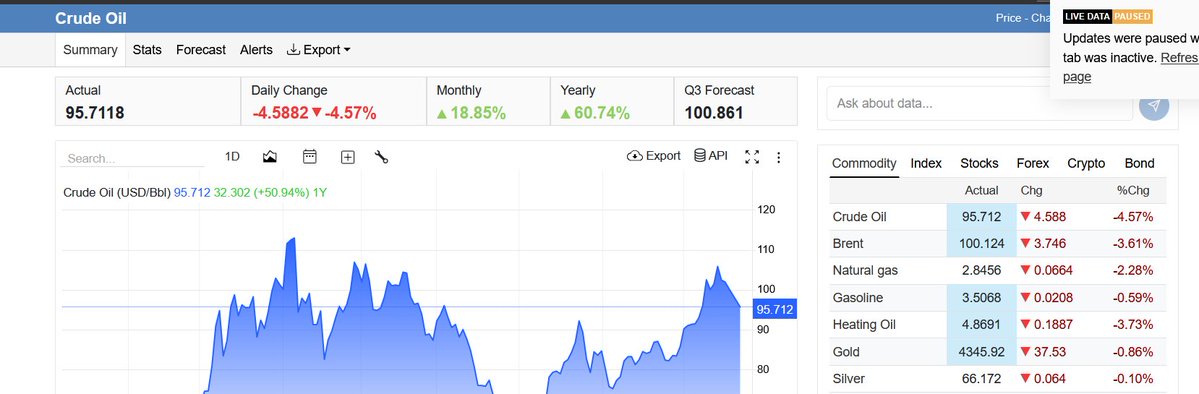
Task: Select the Commodity tab
Action: pos(864,163)
